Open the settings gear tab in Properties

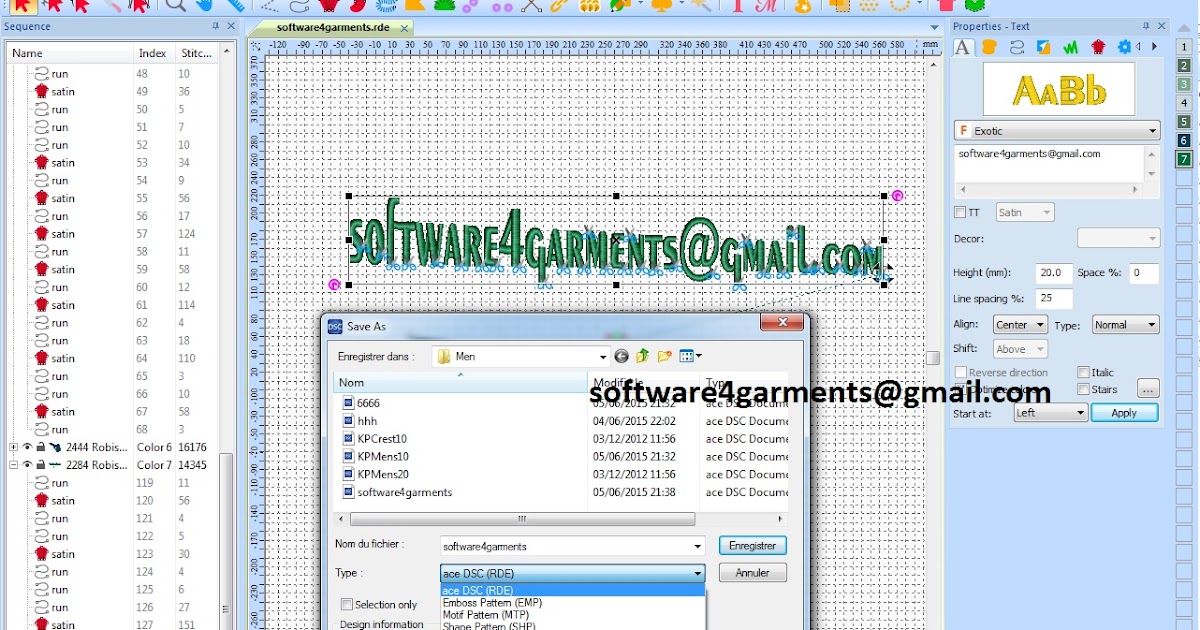point(1123,47)
